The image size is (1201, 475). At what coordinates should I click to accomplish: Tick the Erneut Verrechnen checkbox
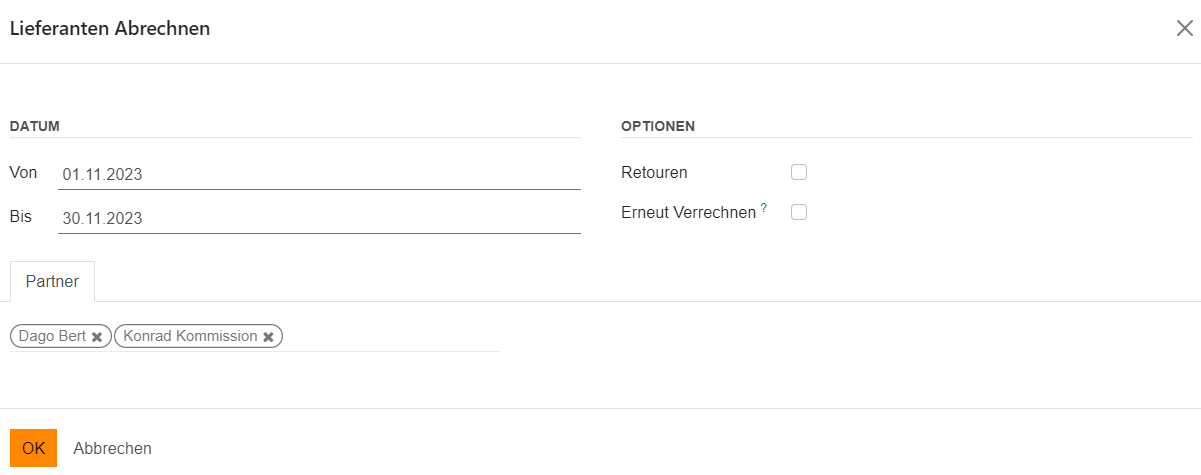click(799, 212)
